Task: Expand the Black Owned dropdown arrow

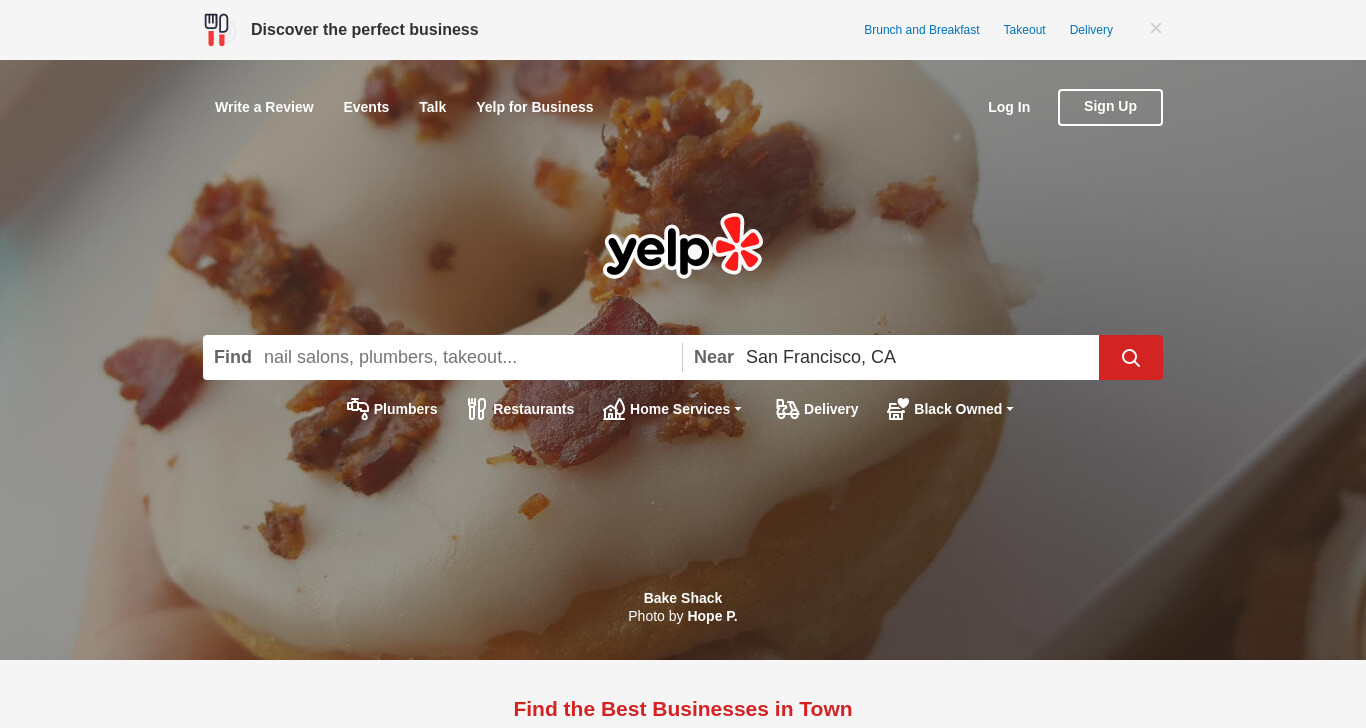Action: pos(1010,409)
